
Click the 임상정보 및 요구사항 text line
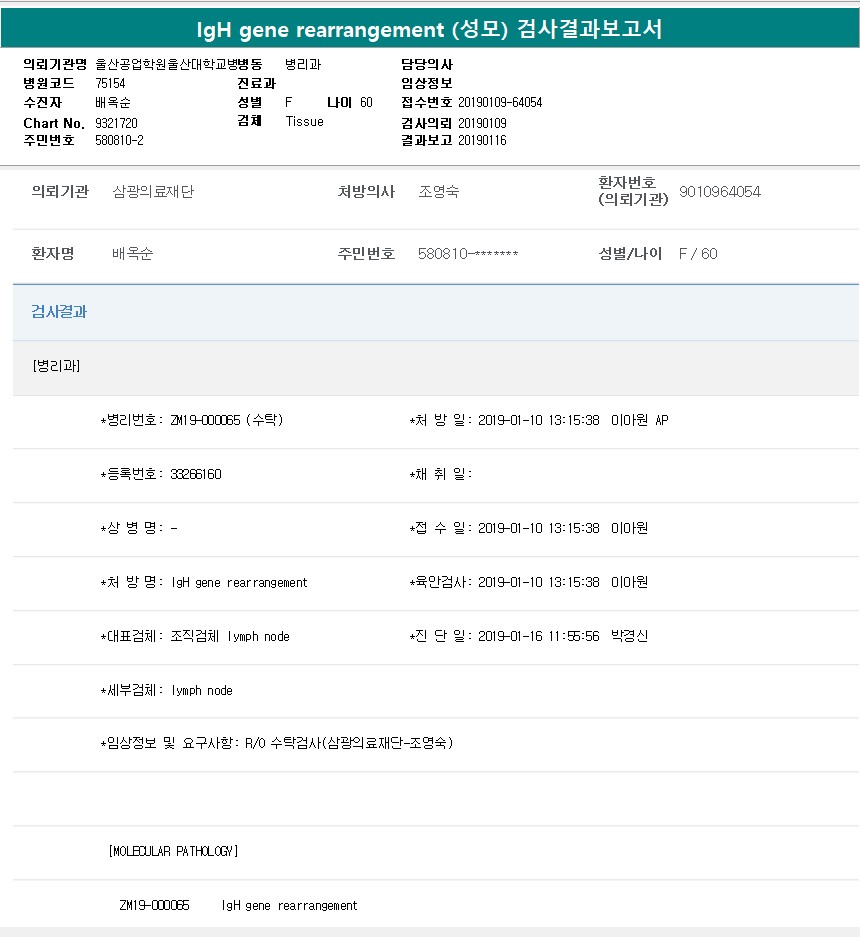point(277,743)
